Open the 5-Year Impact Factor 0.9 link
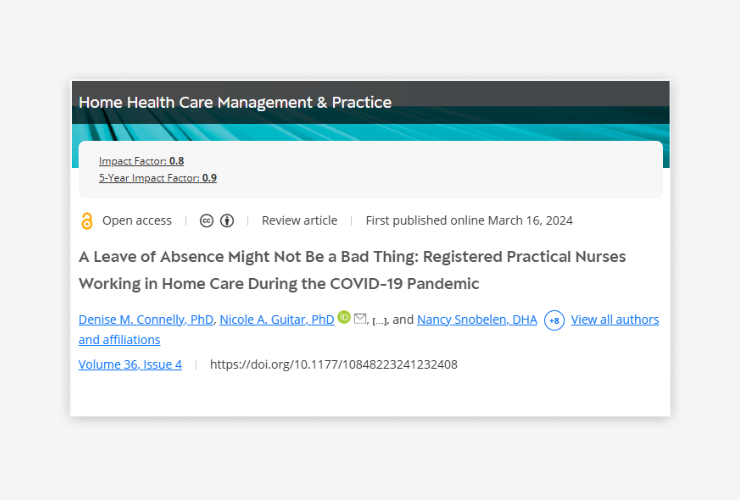740x500 pixels. tap(158, 178)
